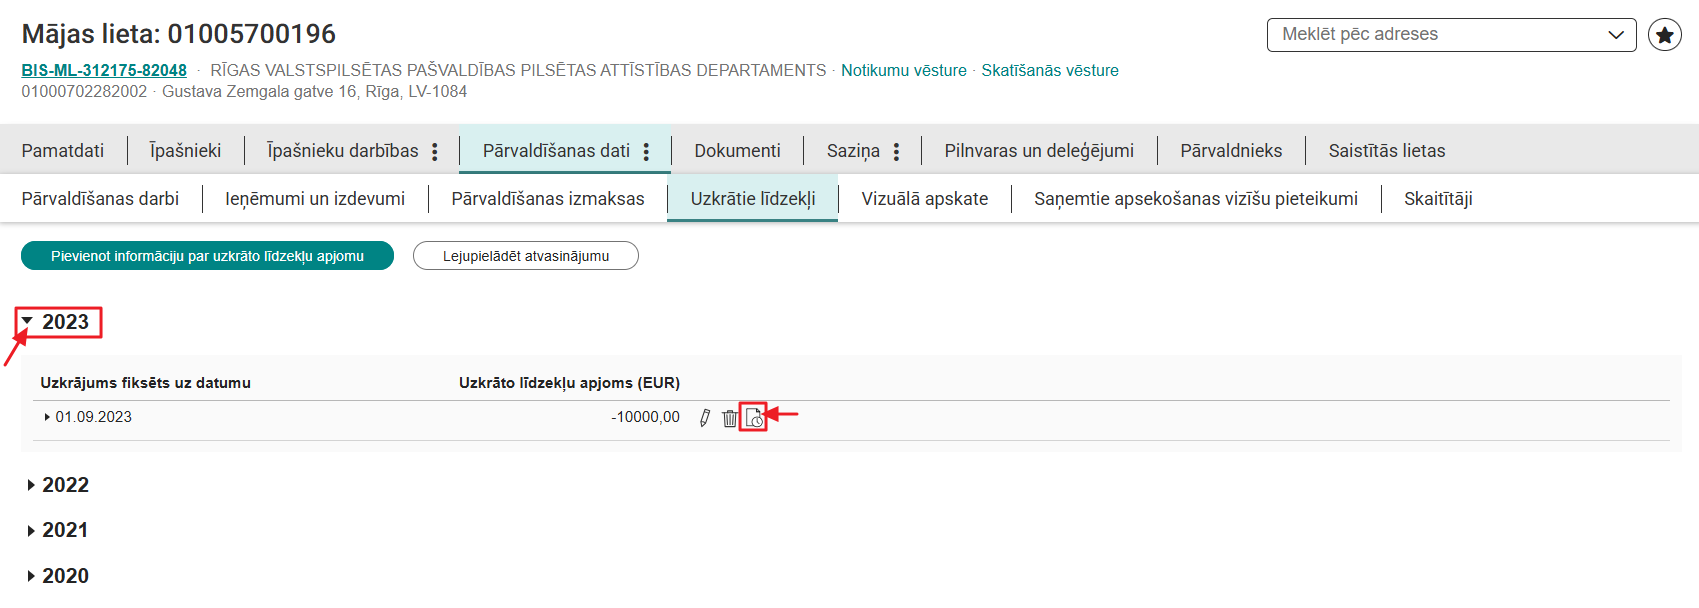Open Saziņa three-dot menu
The image size is (1699, 608).
(x=897, y=151)
